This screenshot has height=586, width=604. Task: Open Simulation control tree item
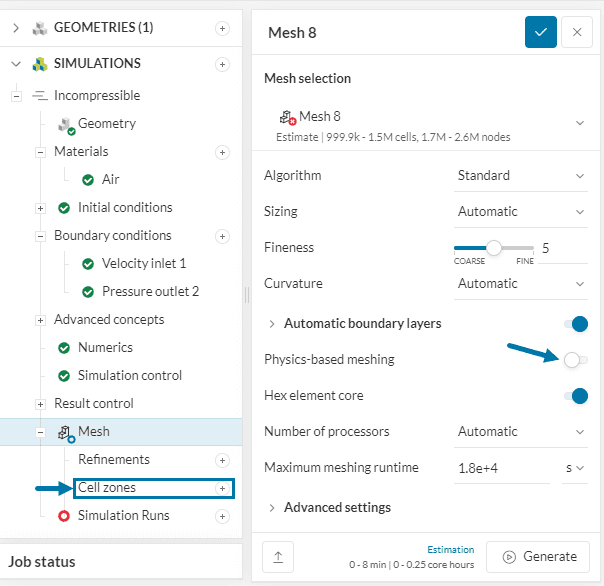[x=130, y=376]
